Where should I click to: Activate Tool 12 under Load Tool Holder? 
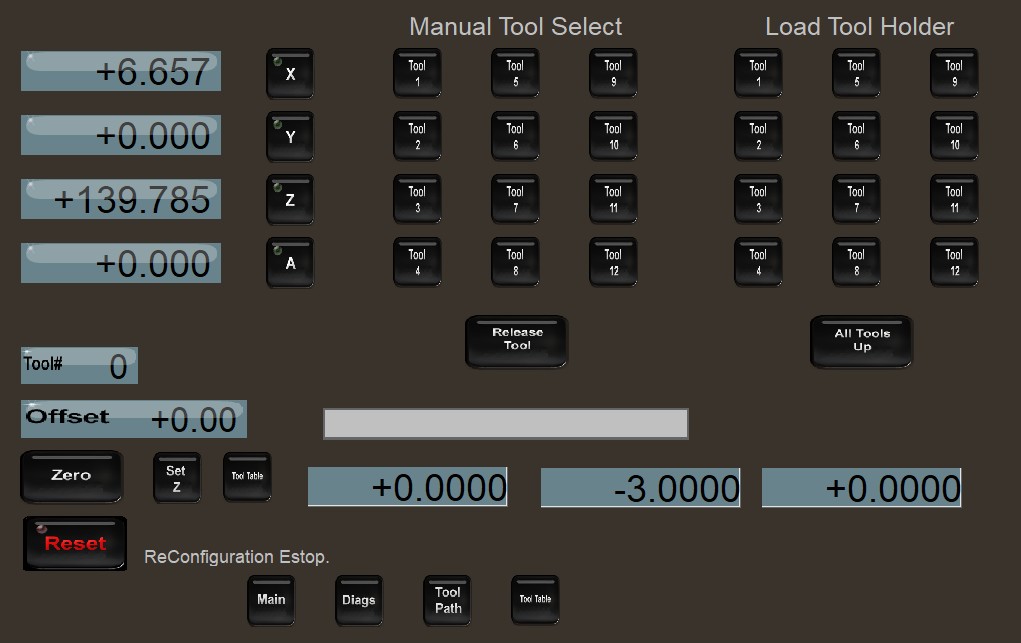coord(955,262)
